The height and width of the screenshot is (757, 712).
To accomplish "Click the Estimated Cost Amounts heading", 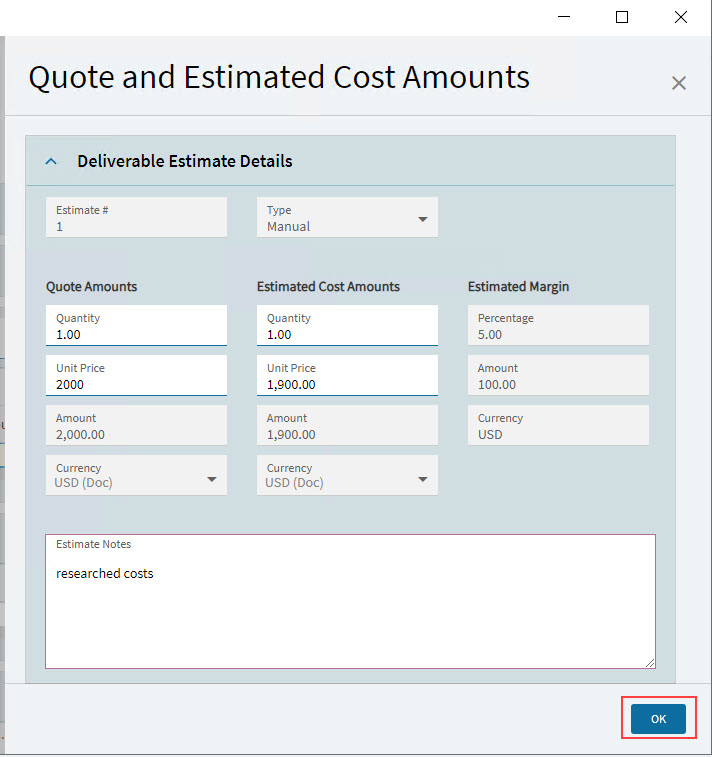I will (x=328, y=287).
